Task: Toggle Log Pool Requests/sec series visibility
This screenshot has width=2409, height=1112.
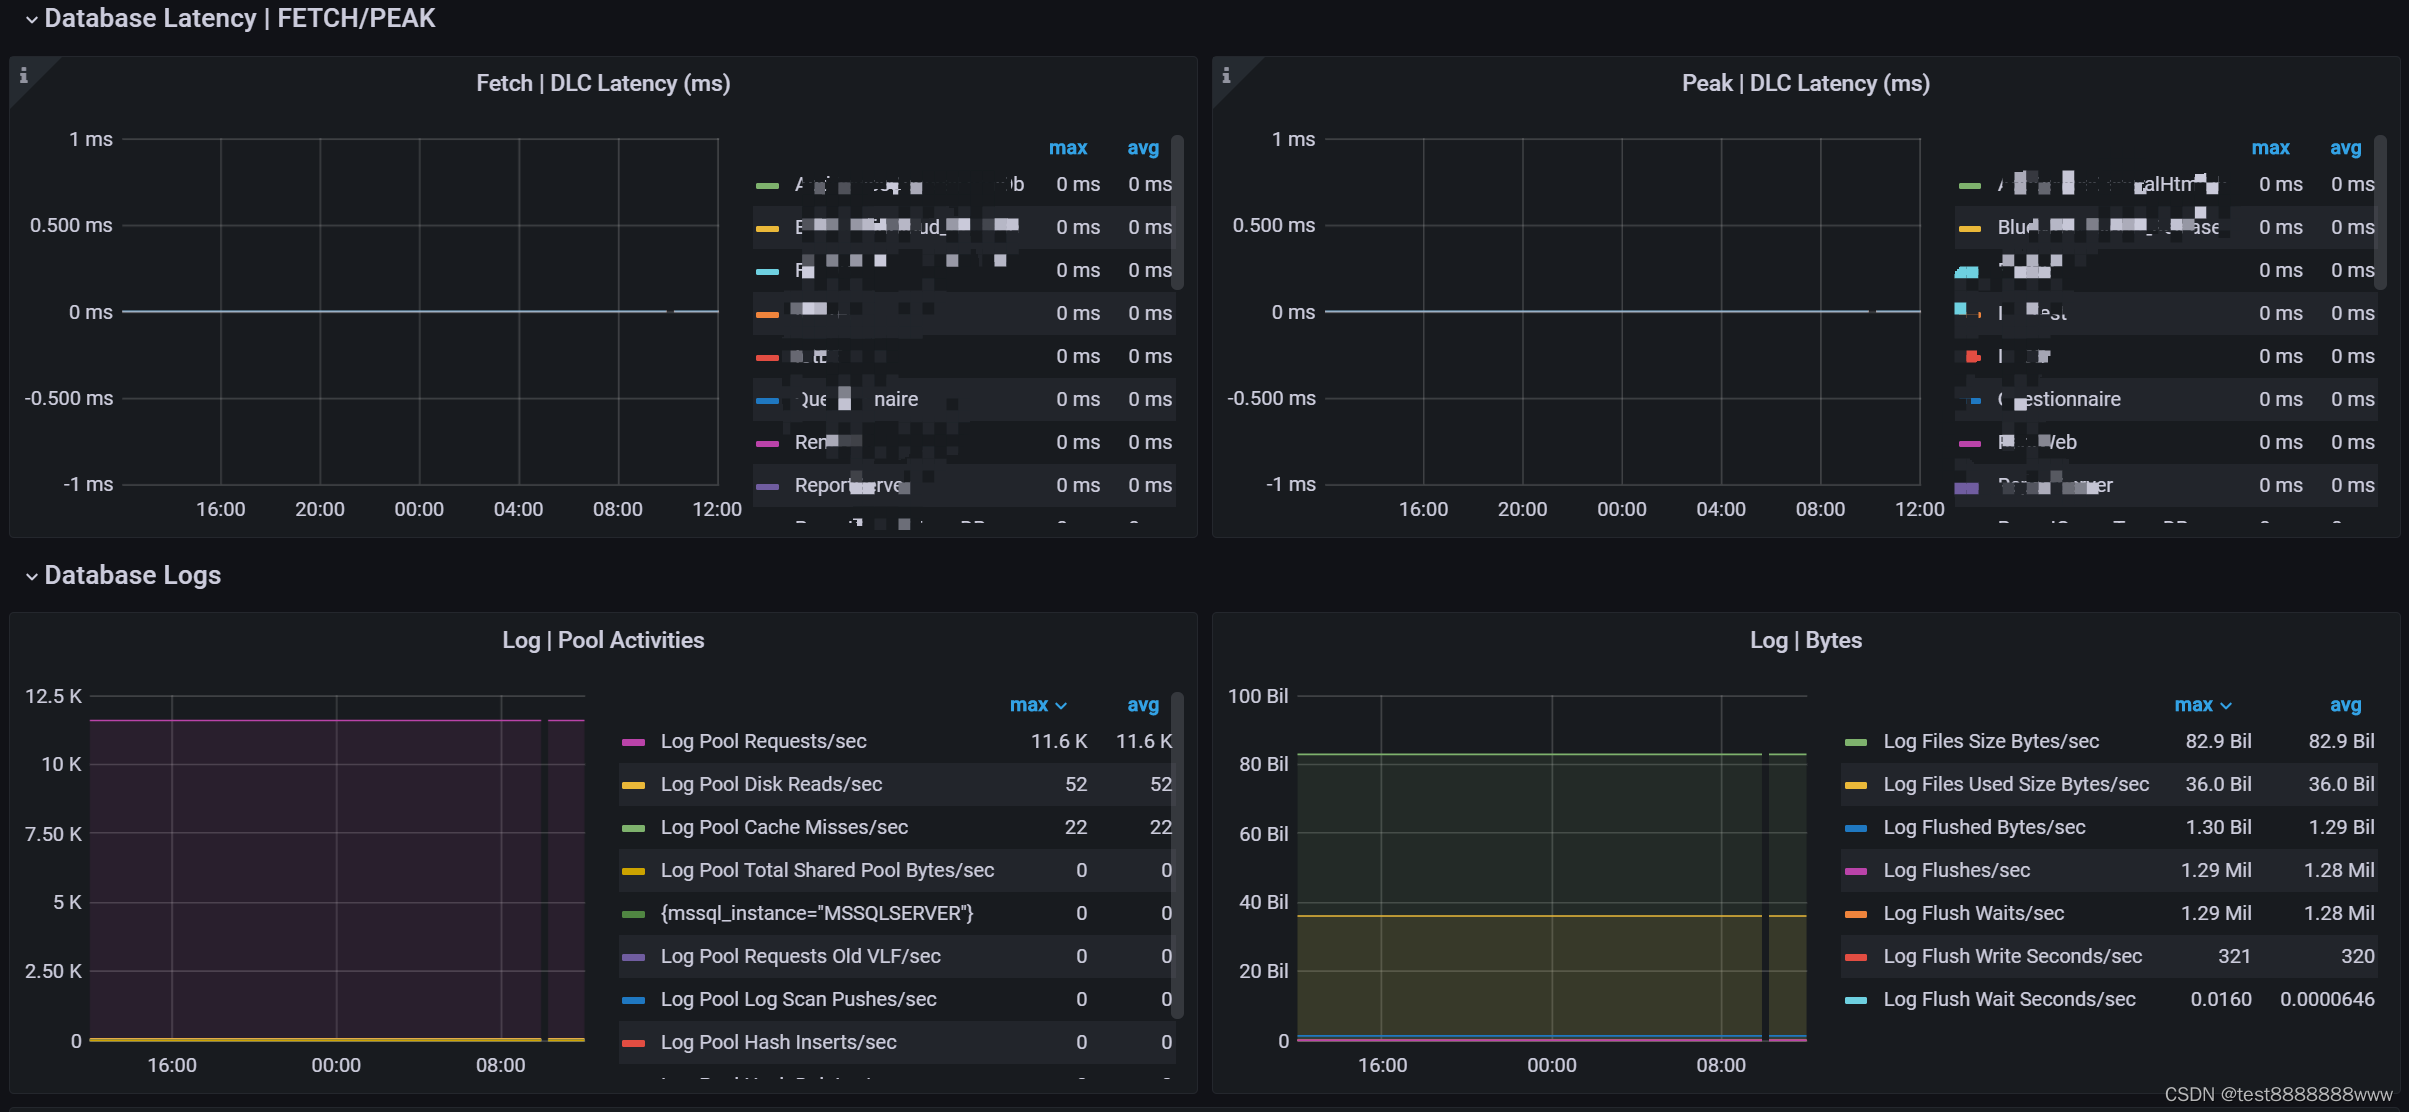Action: pos(763,741)
